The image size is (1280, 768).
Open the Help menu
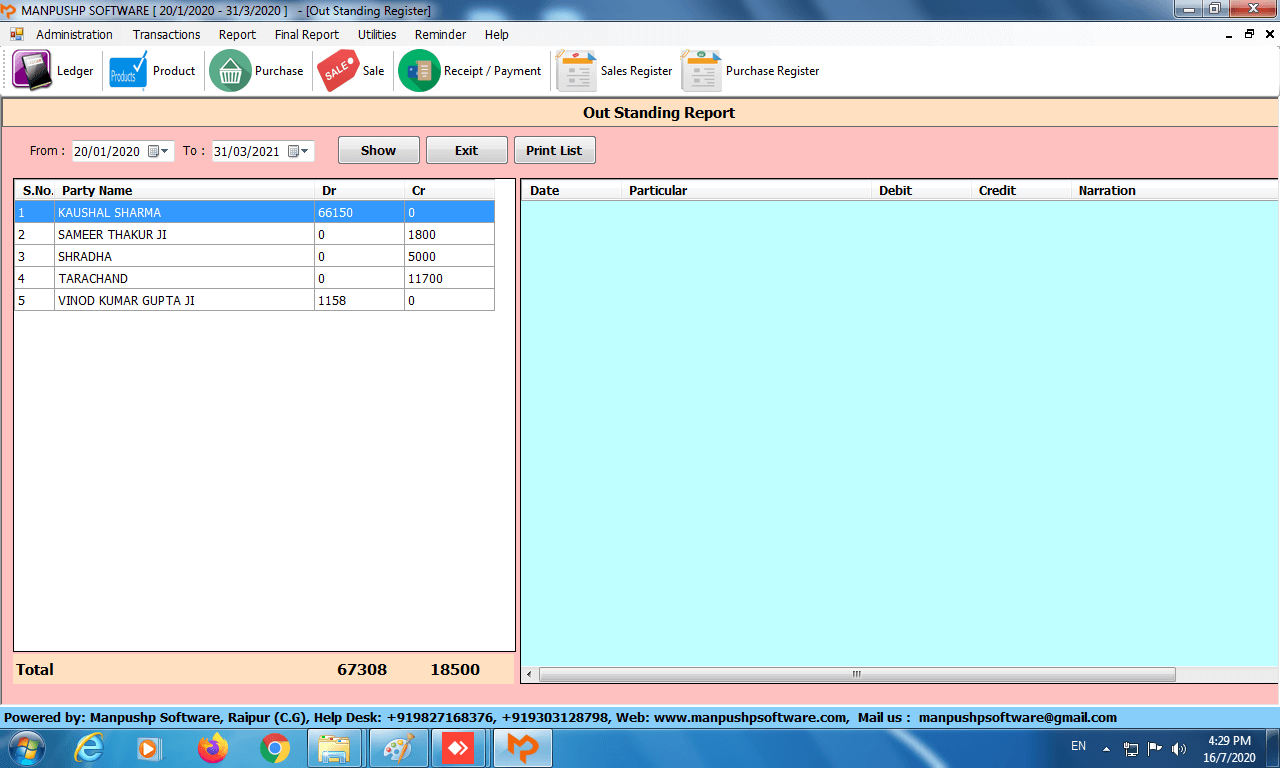click(x=497, y=34)
